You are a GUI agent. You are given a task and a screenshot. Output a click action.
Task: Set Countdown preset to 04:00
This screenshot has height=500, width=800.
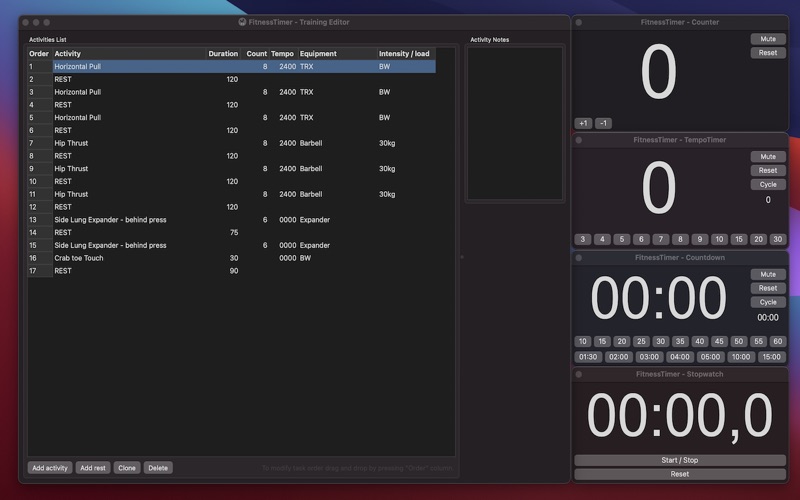pyautogui.click(x=680, y=357)
